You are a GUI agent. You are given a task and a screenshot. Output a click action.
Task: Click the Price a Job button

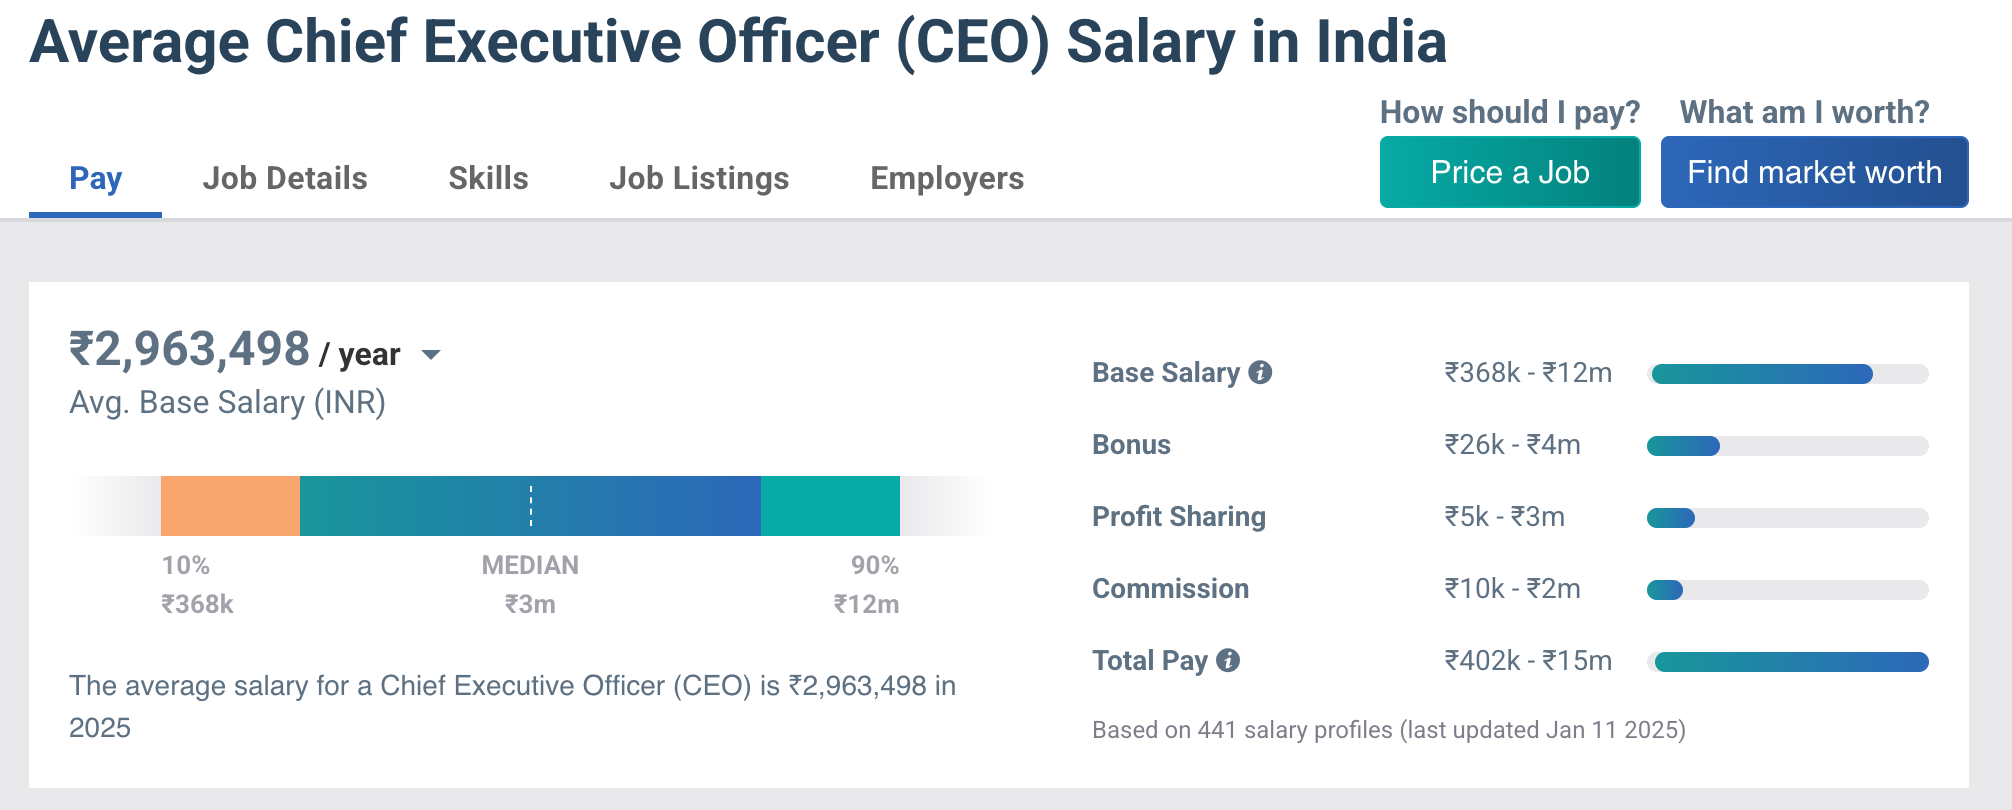[1509, 172]
